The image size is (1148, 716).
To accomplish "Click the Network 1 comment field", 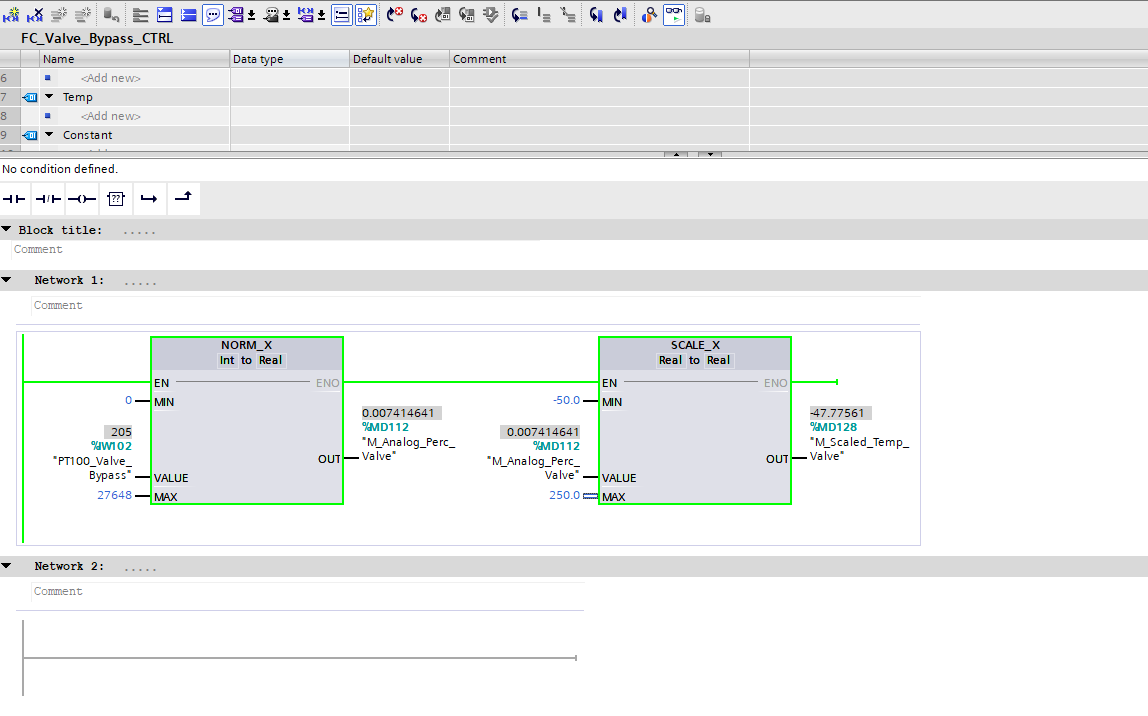I will click(476, 305).
